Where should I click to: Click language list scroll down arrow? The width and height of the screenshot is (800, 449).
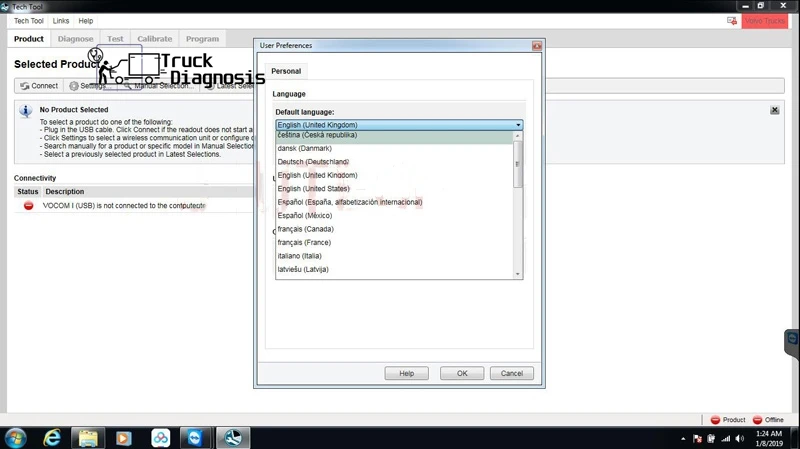pos(518,274)
